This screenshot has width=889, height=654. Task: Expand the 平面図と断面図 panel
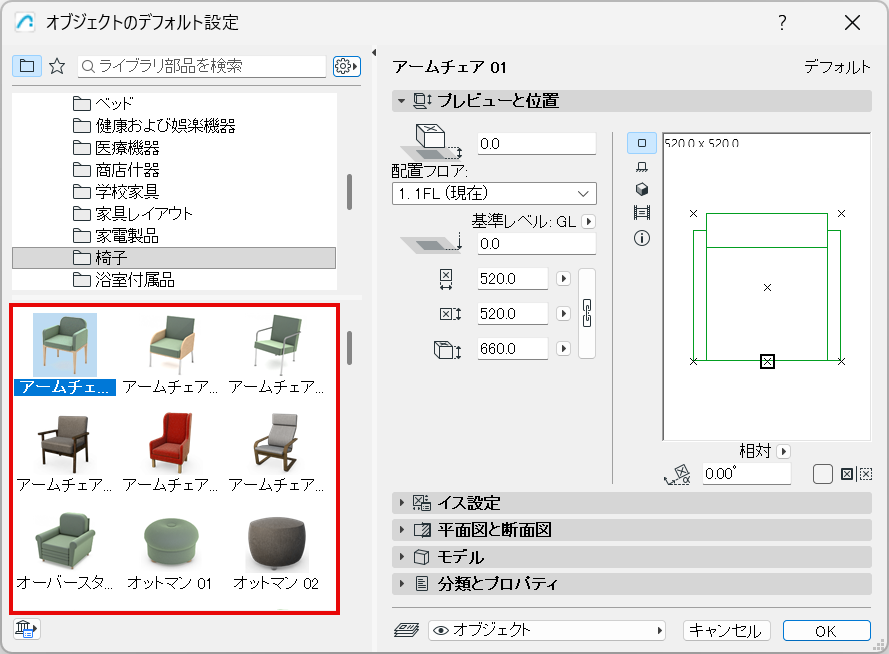[401, 530]
